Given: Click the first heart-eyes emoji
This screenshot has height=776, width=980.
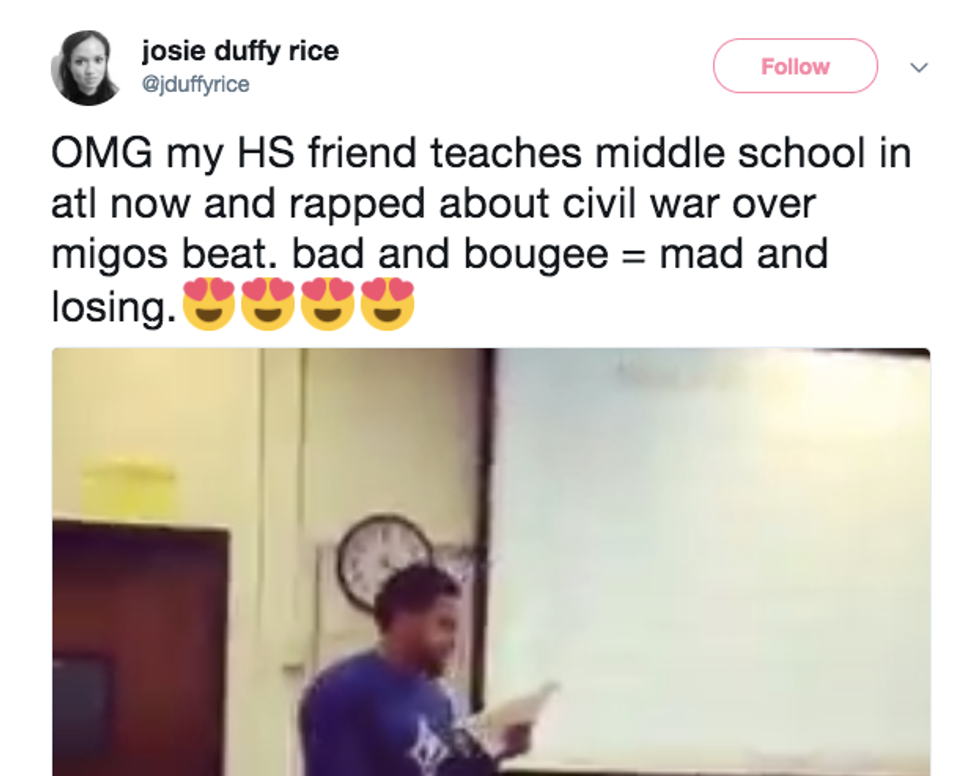Looking at the screenshot, I should tap(209, 304).
